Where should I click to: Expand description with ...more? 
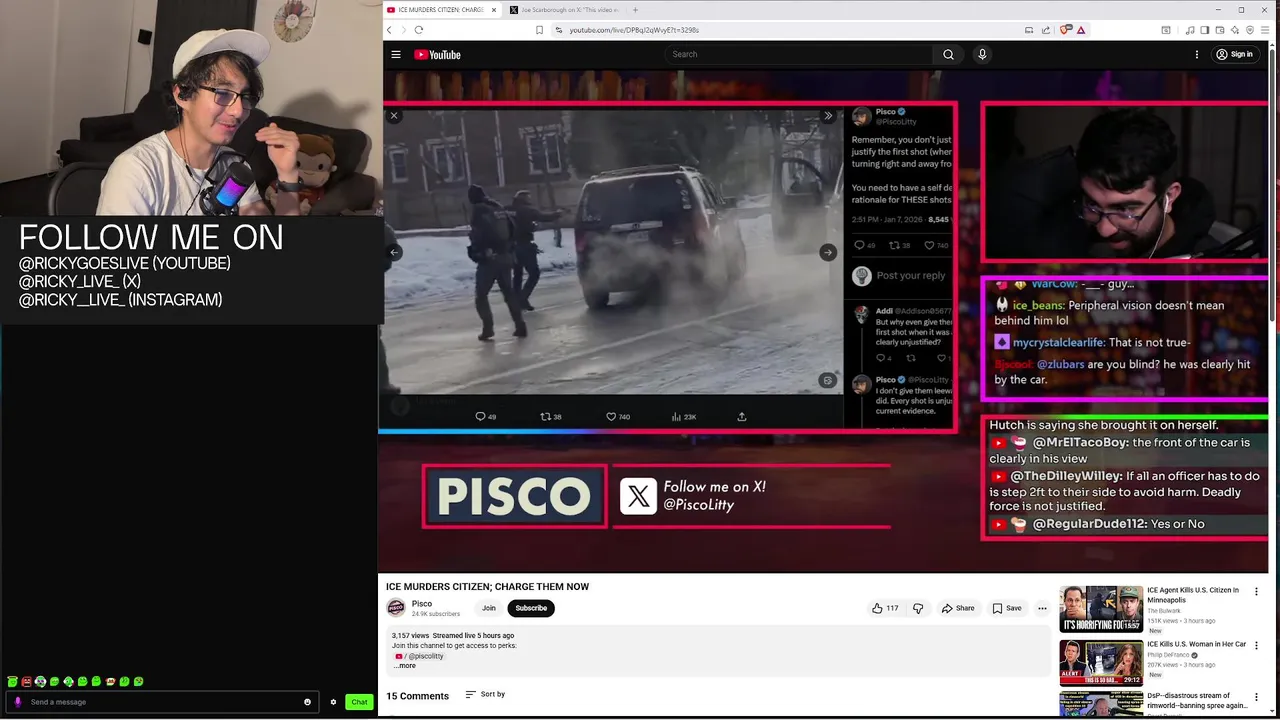click(404, 666)
